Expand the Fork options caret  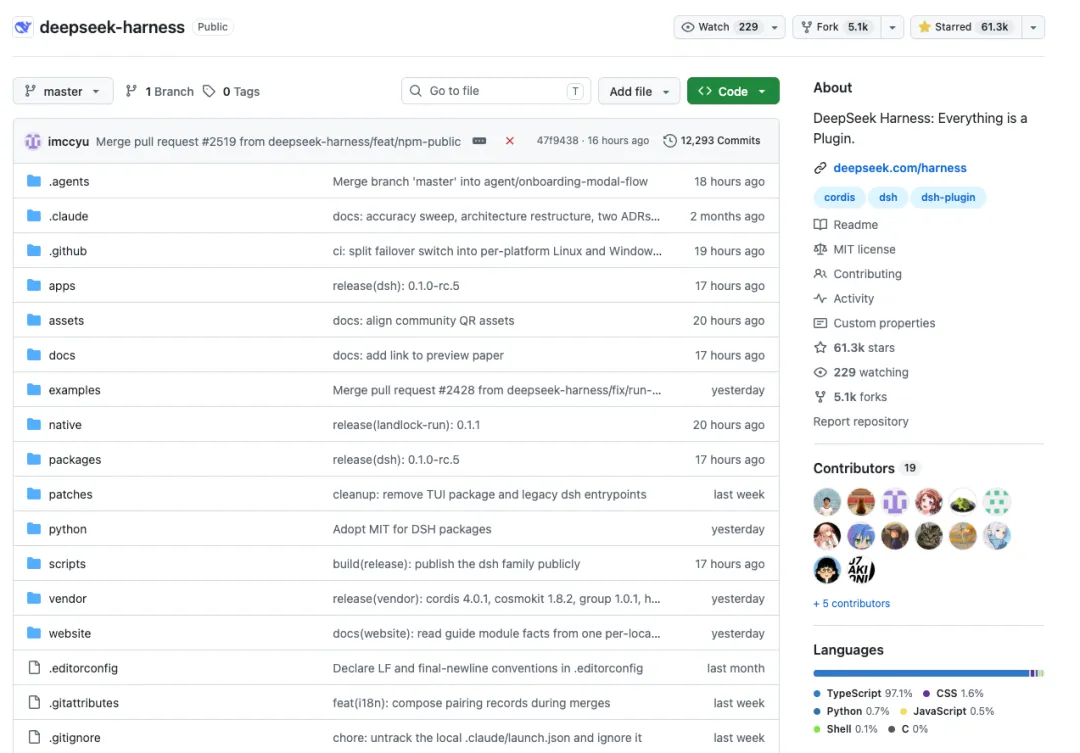pyautogui.click(x=892, y=27)
